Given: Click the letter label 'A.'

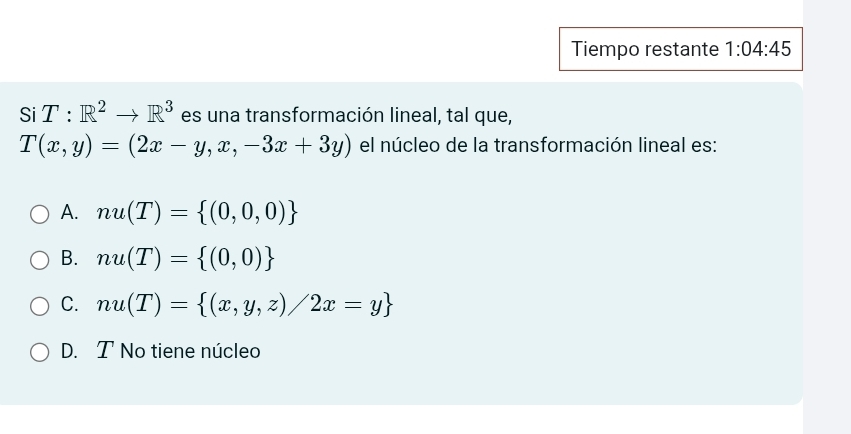Looking at the screenshot, I should tap(69, 213).
